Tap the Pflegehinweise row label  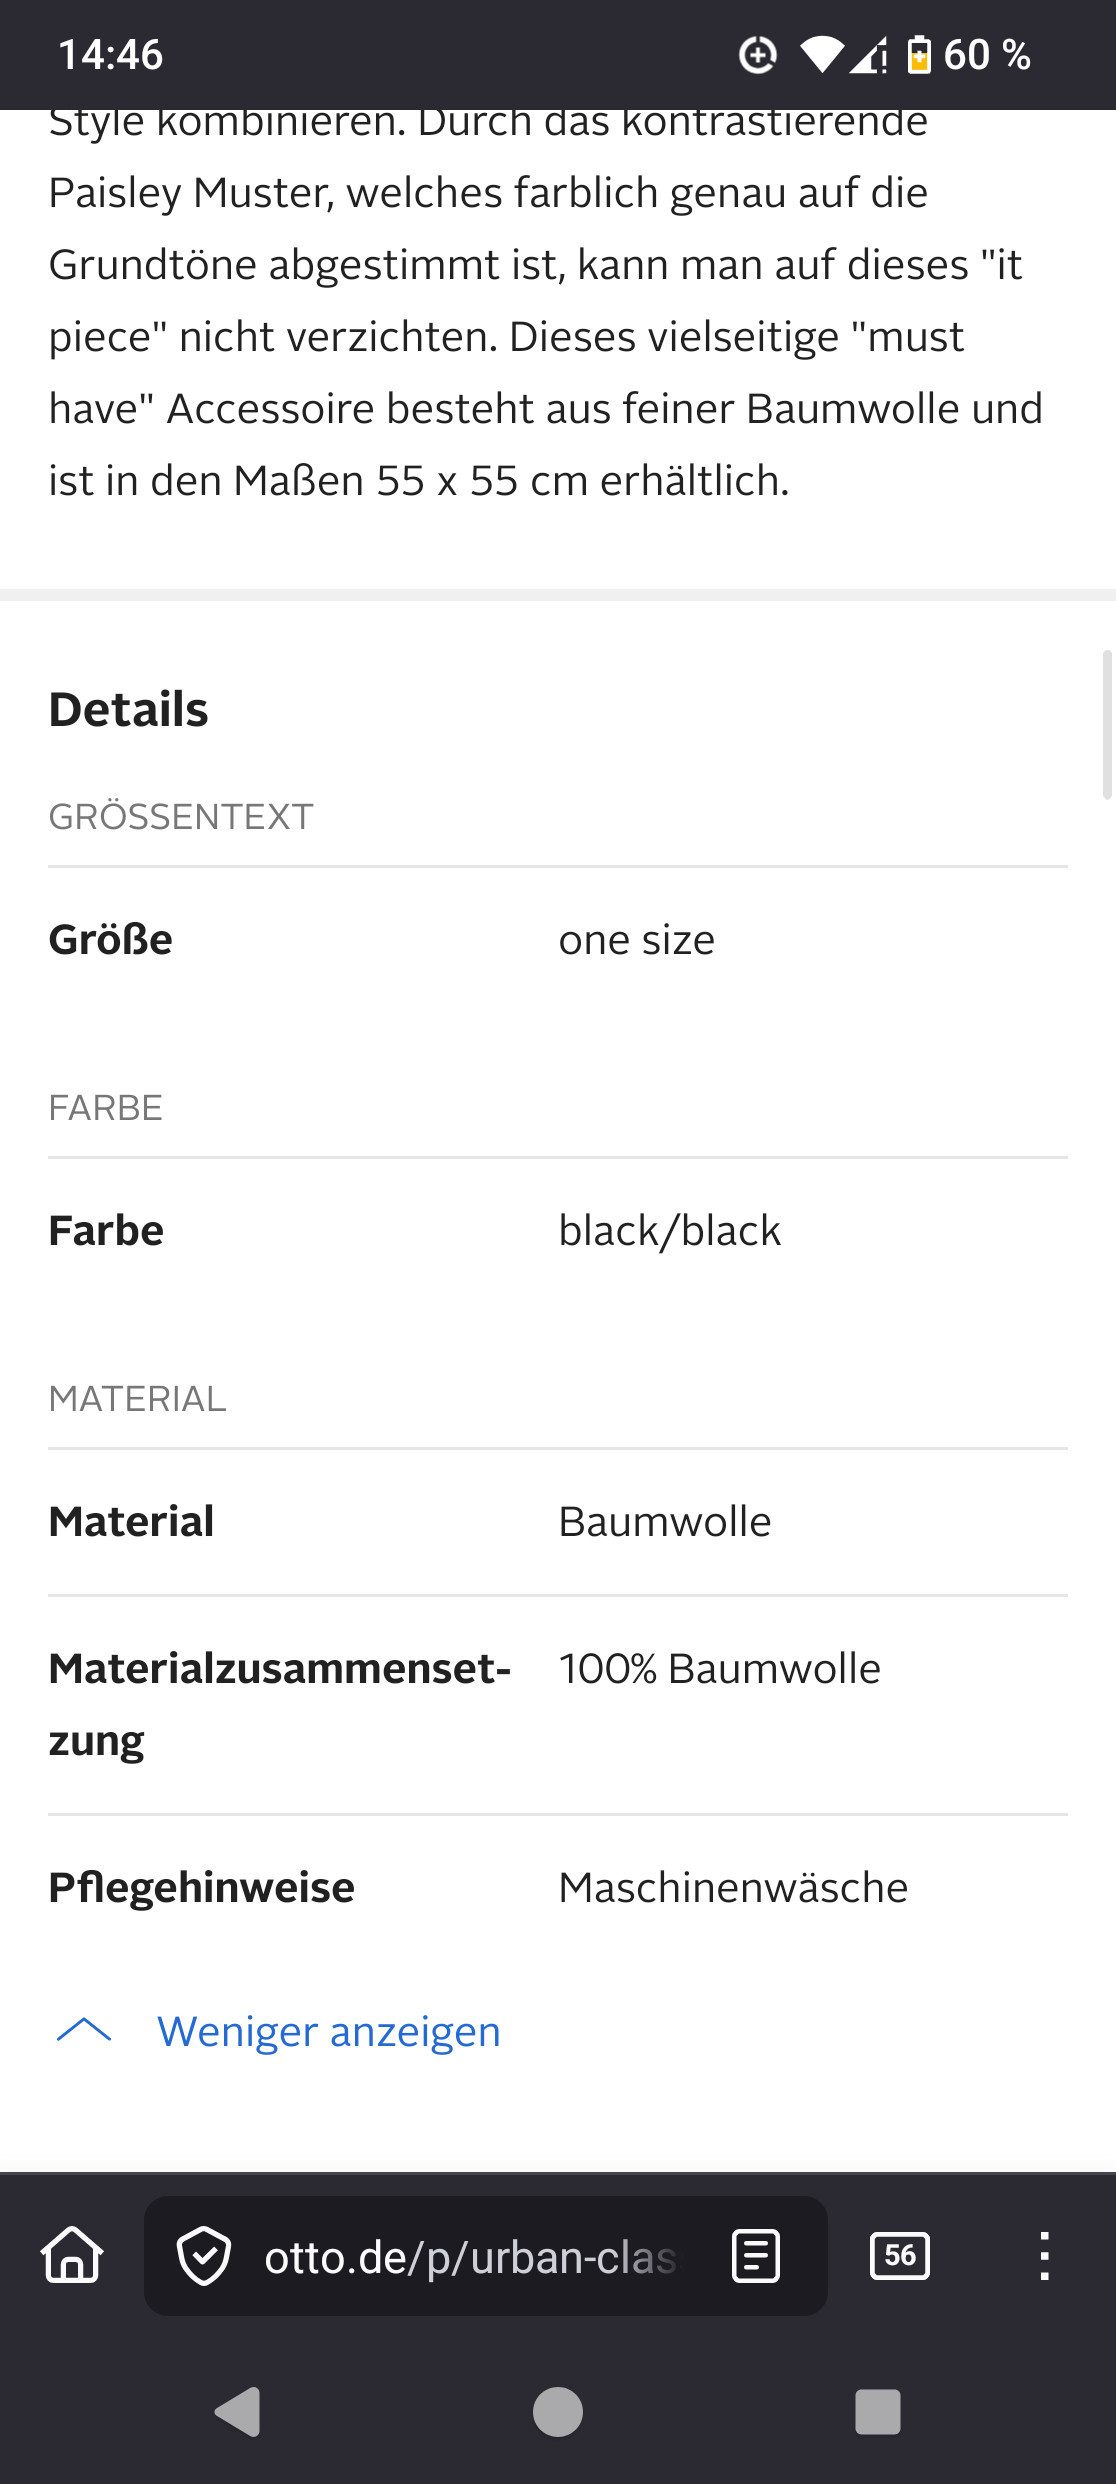(201, 1887)
